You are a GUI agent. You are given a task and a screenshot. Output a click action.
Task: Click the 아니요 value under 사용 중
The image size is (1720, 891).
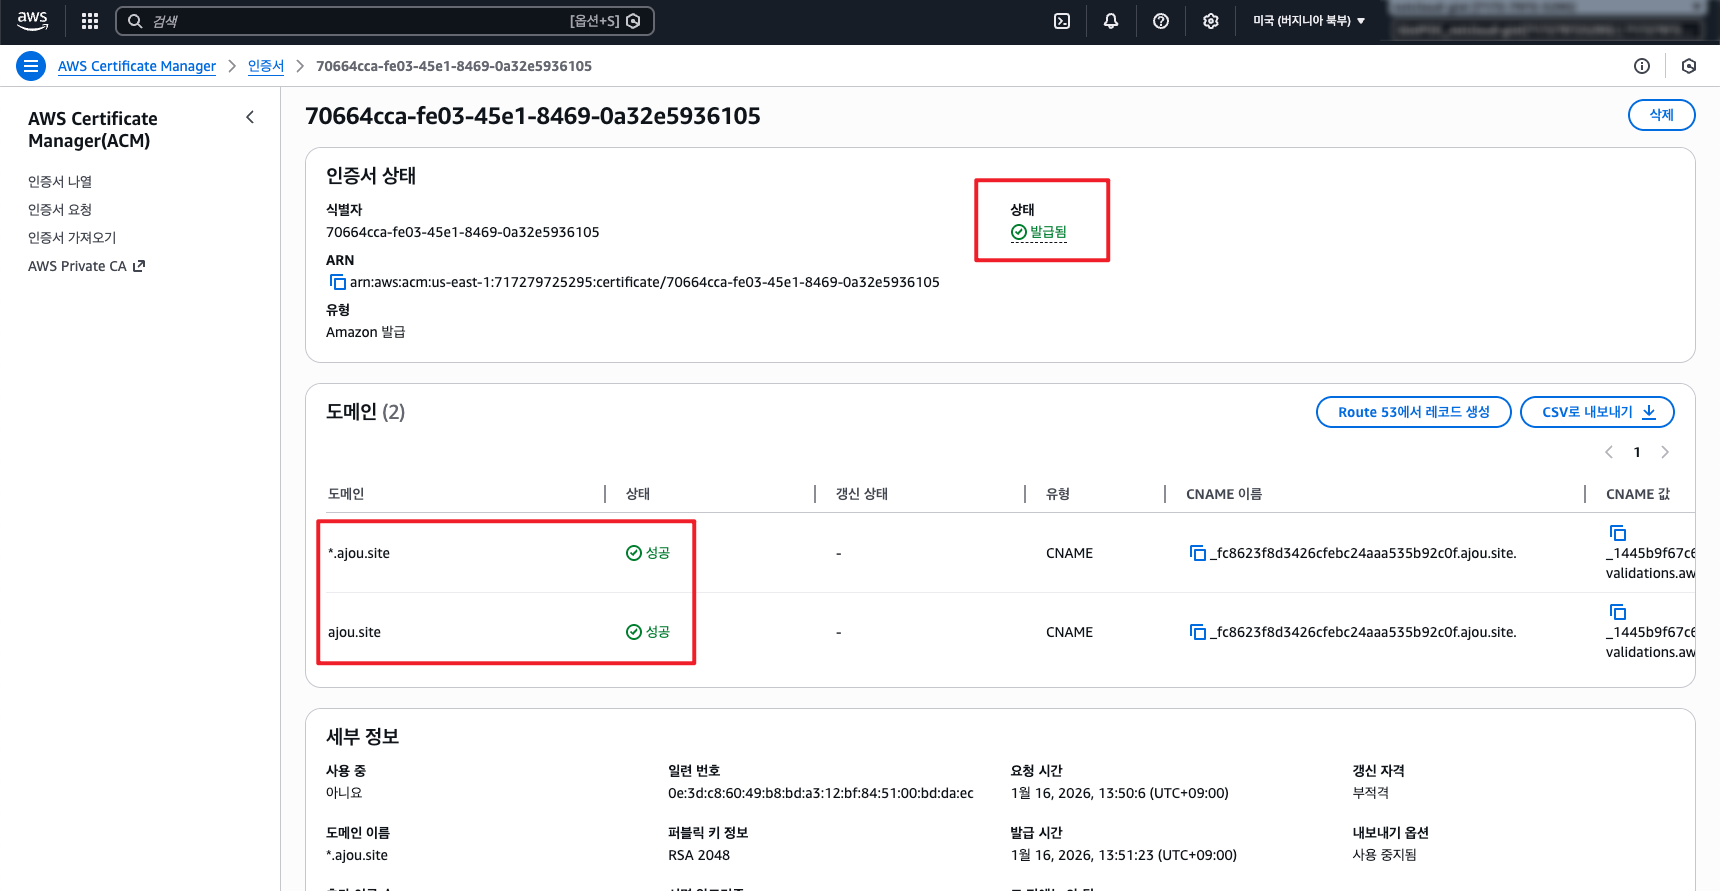344,793
